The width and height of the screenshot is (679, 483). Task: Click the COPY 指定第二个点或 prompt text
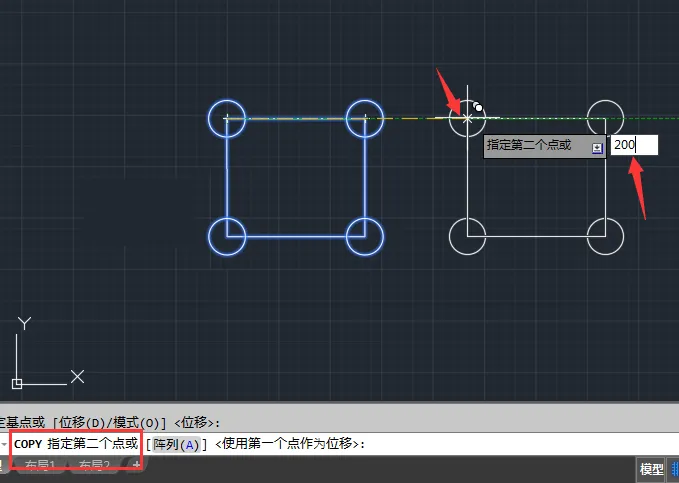(76, 444)
